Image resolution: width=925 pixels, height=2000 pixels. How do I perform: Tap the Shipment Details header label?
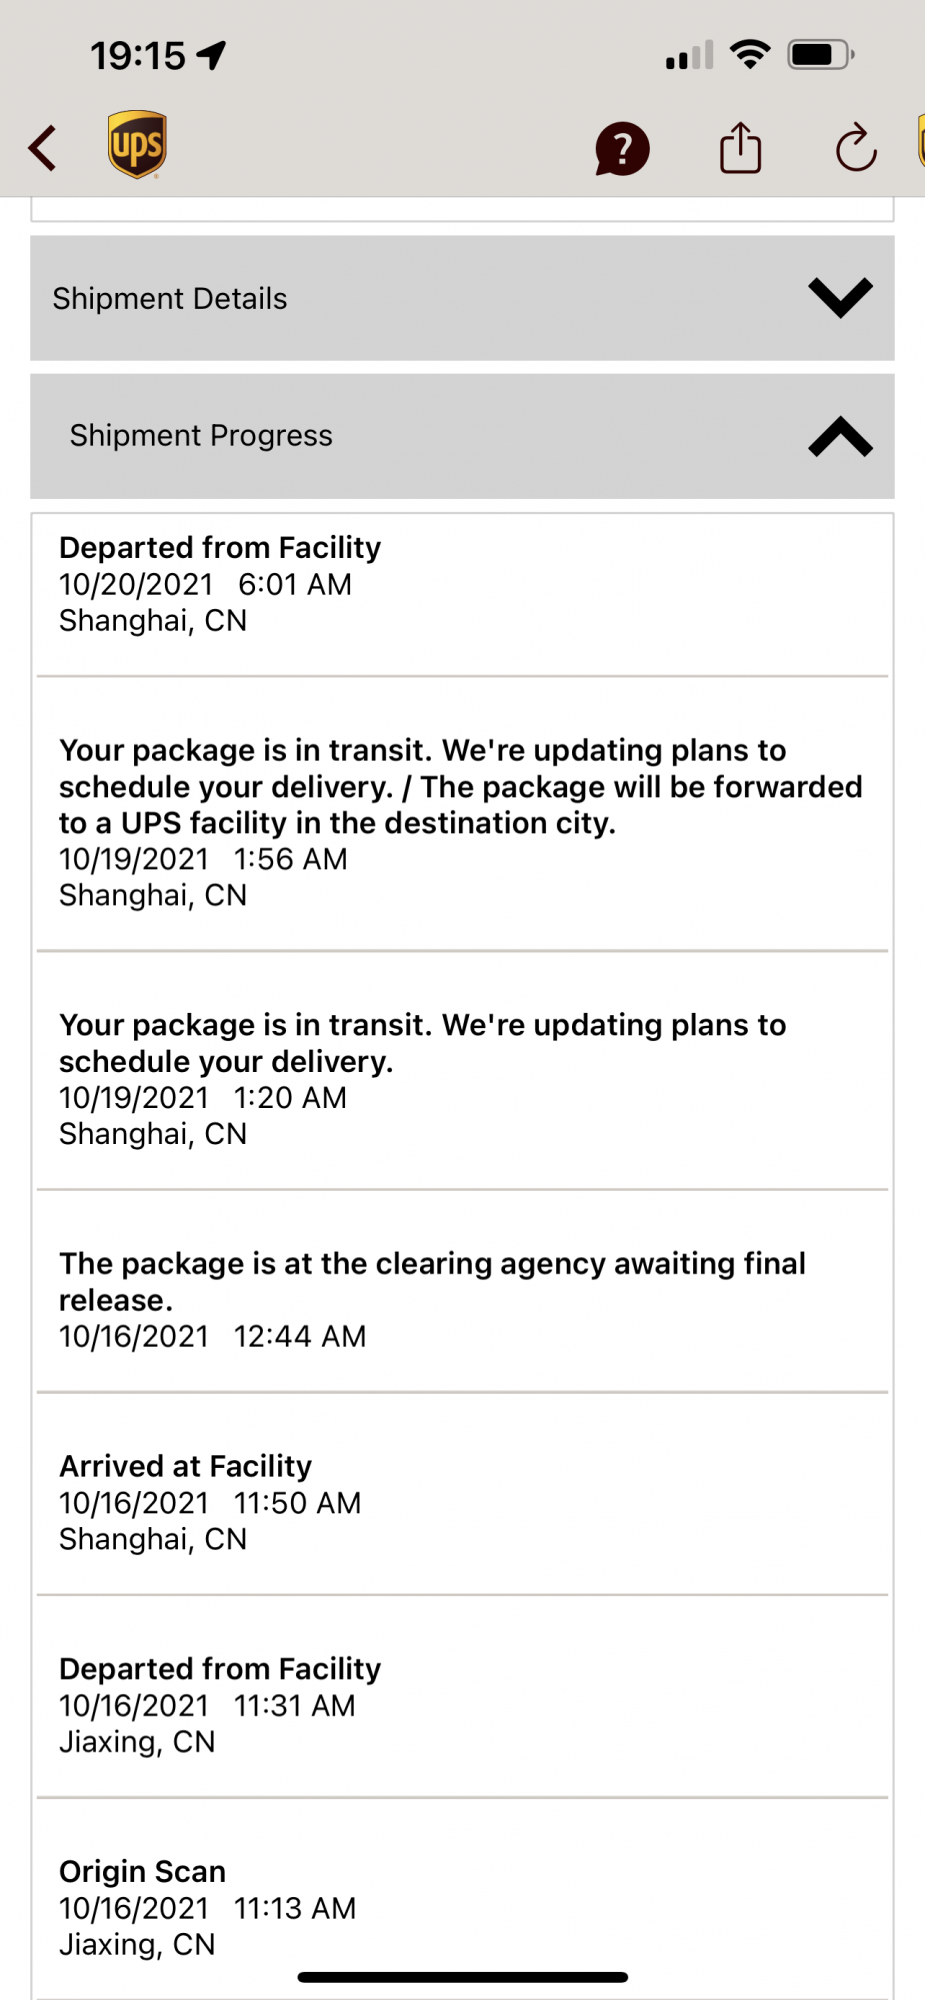(x=170, y=299)
